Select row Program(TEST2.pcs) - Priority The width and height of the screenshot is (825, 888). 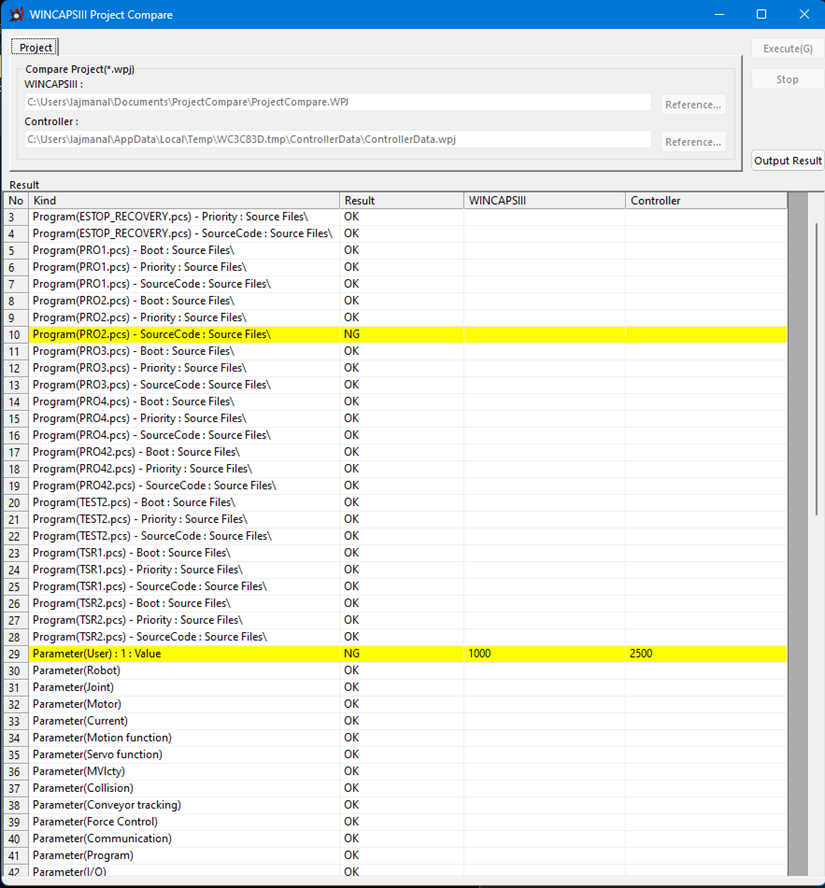coord(395,519)
